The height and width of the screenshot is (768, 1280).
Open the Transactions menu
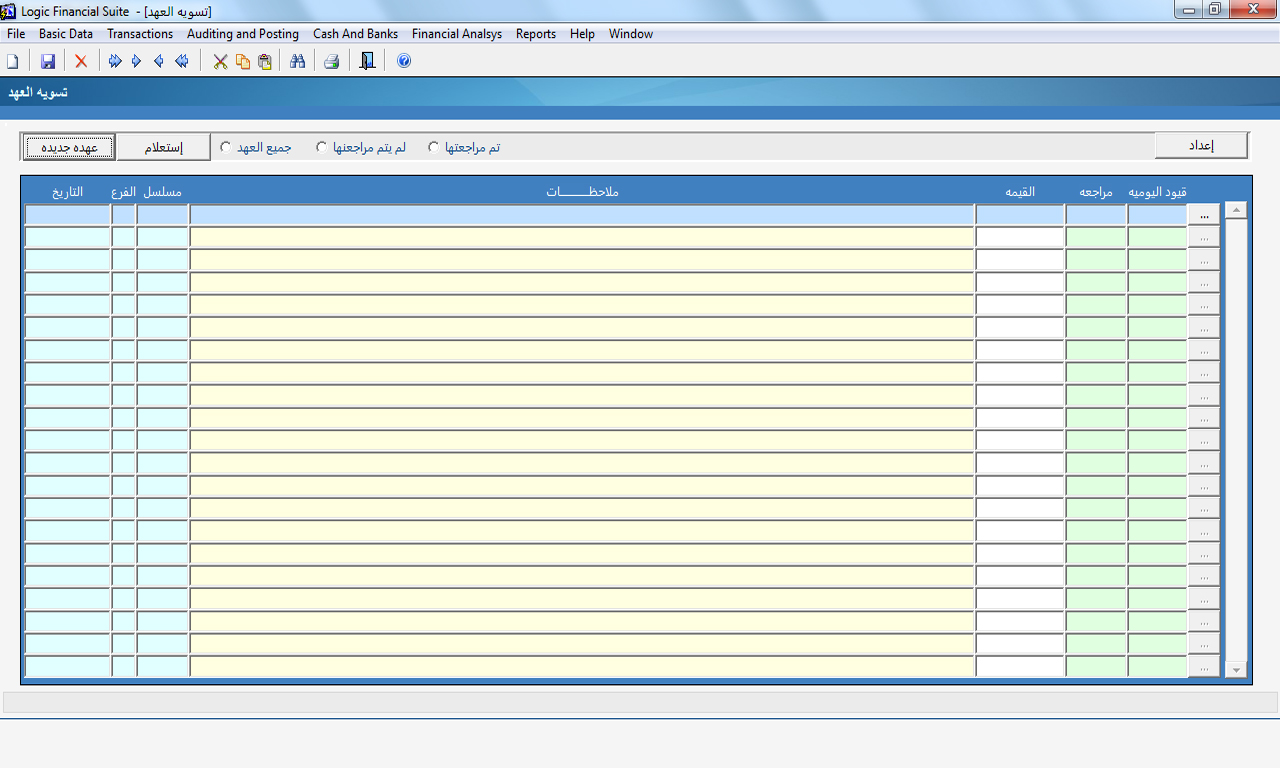(140, 34)
